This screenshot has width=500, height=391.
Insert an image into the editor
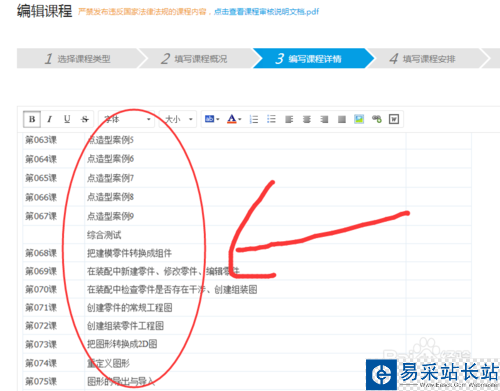[359, 119]
